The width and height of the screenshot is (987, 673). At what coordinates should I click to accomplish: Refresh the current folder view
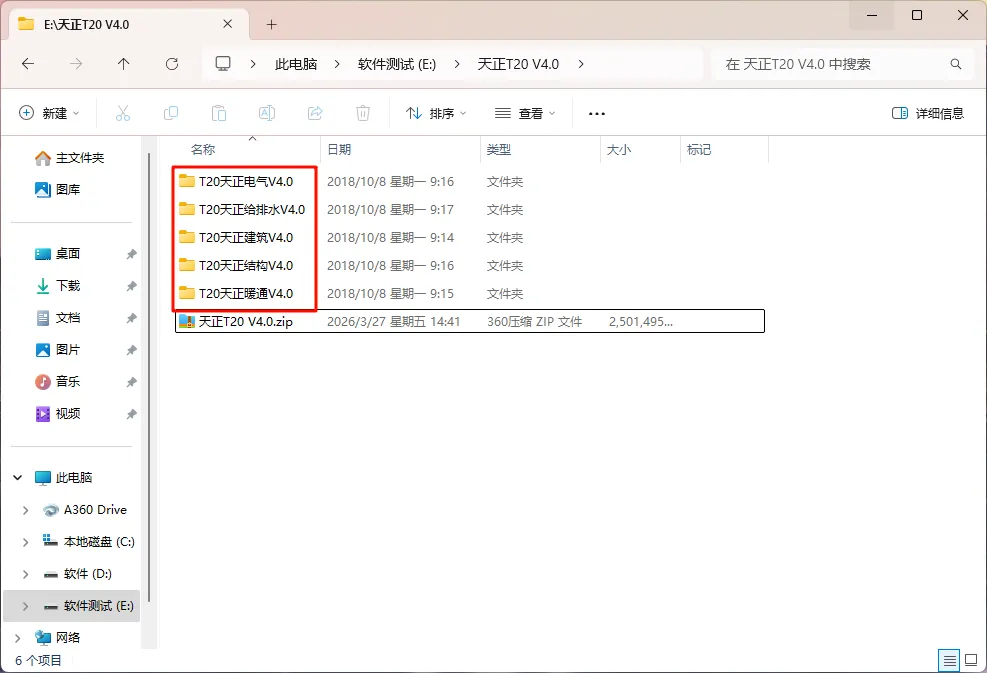172,64
